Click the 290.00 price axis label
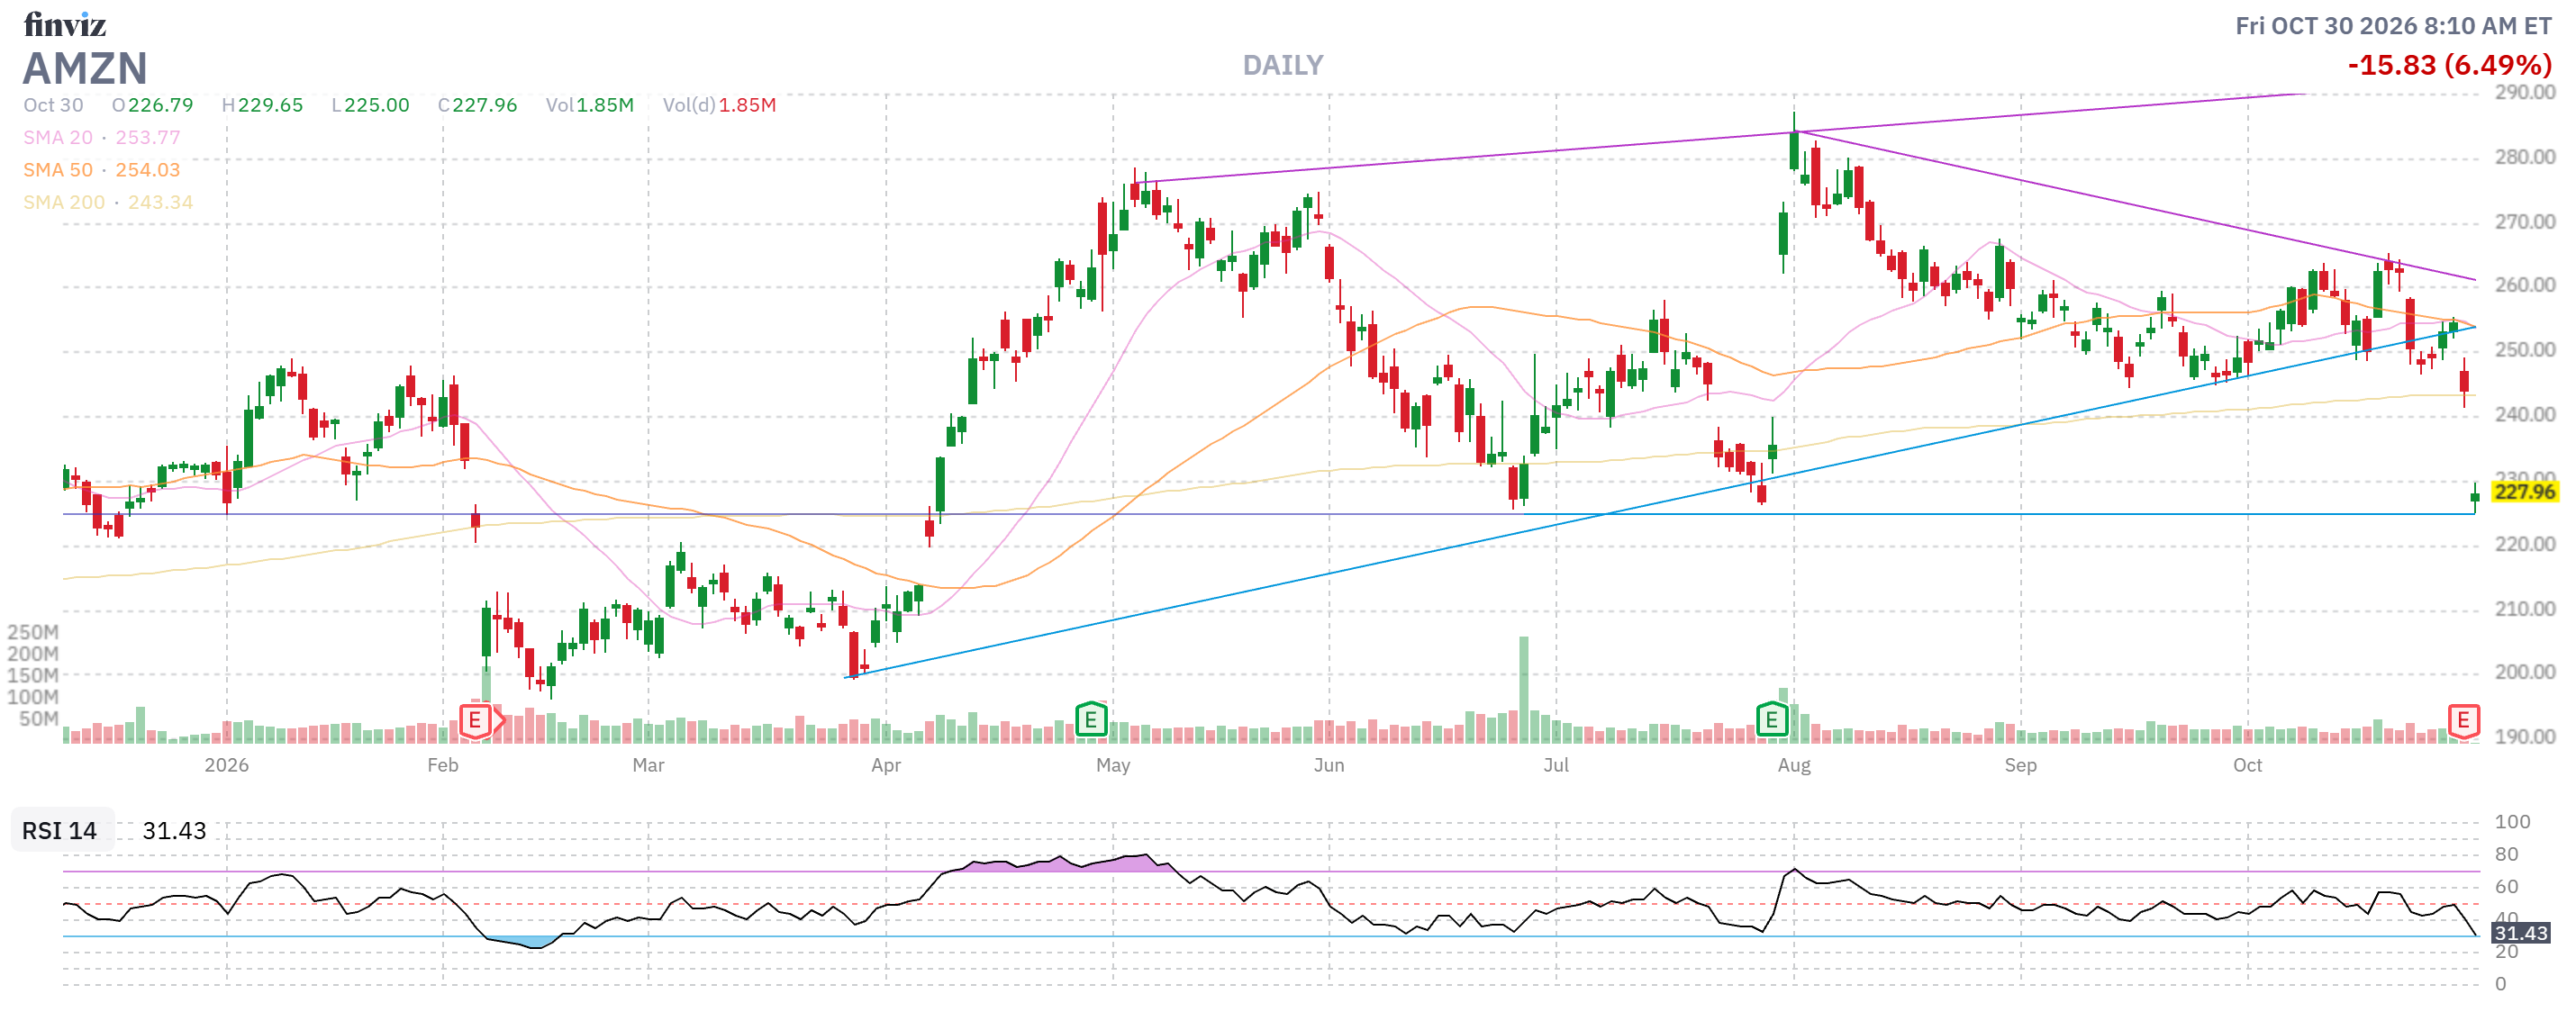 [2525, 92]
